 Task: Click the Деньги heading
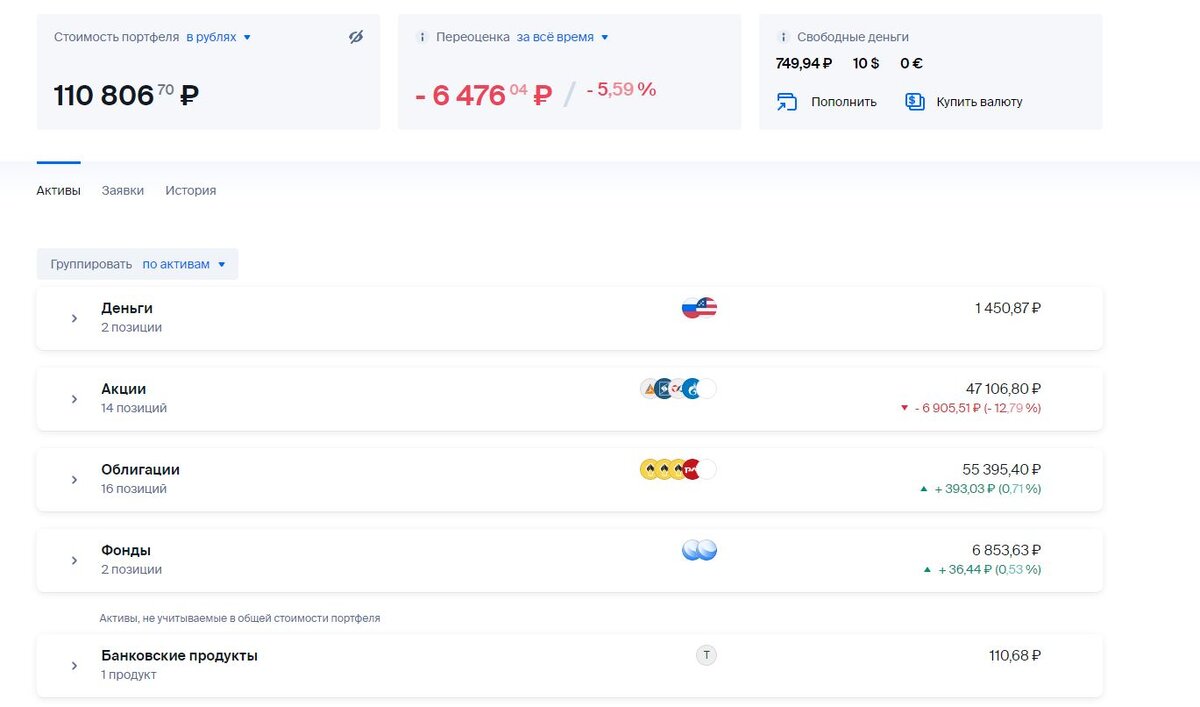point(127,308)
